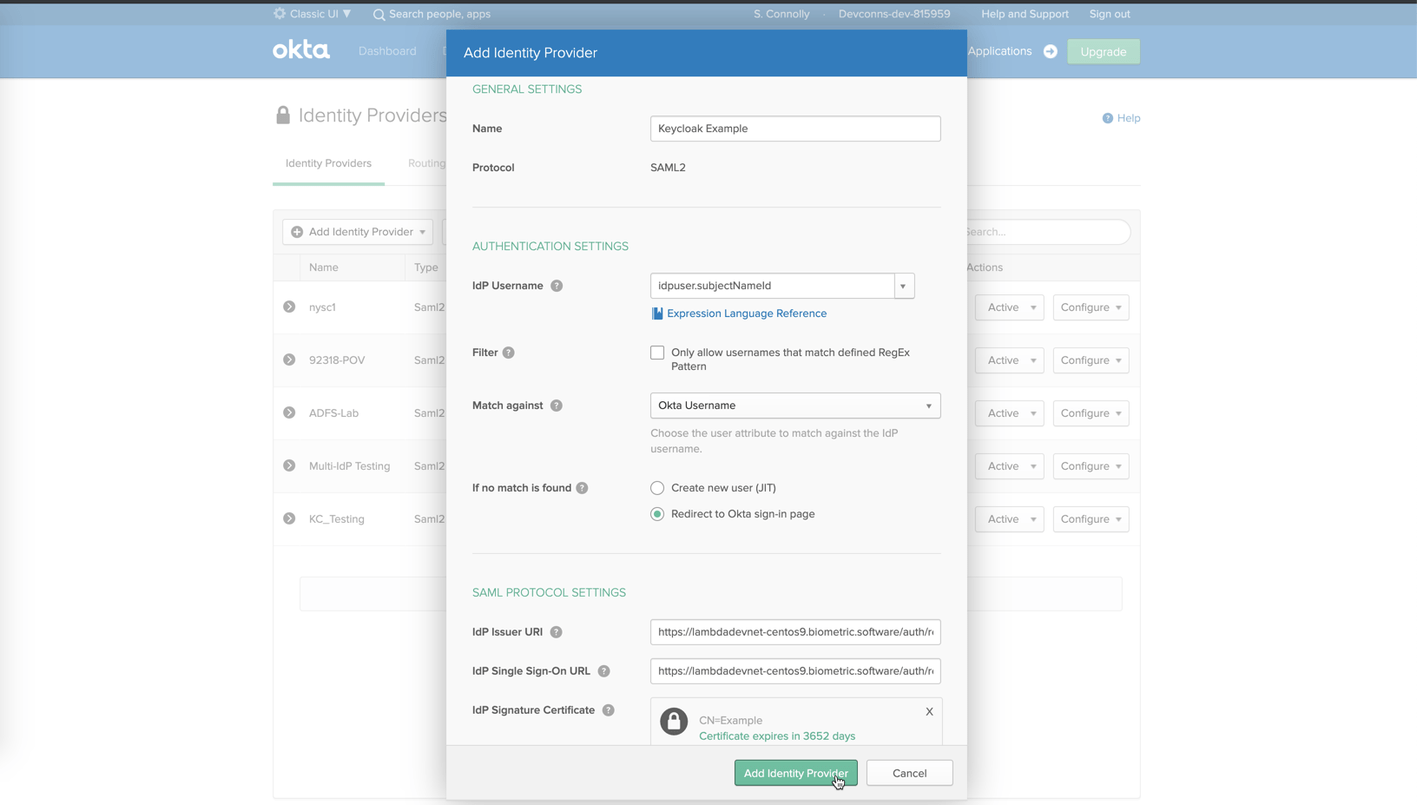Click the Add Identity Provider submit button
The image size is (1417, 805).
(795, 772)
